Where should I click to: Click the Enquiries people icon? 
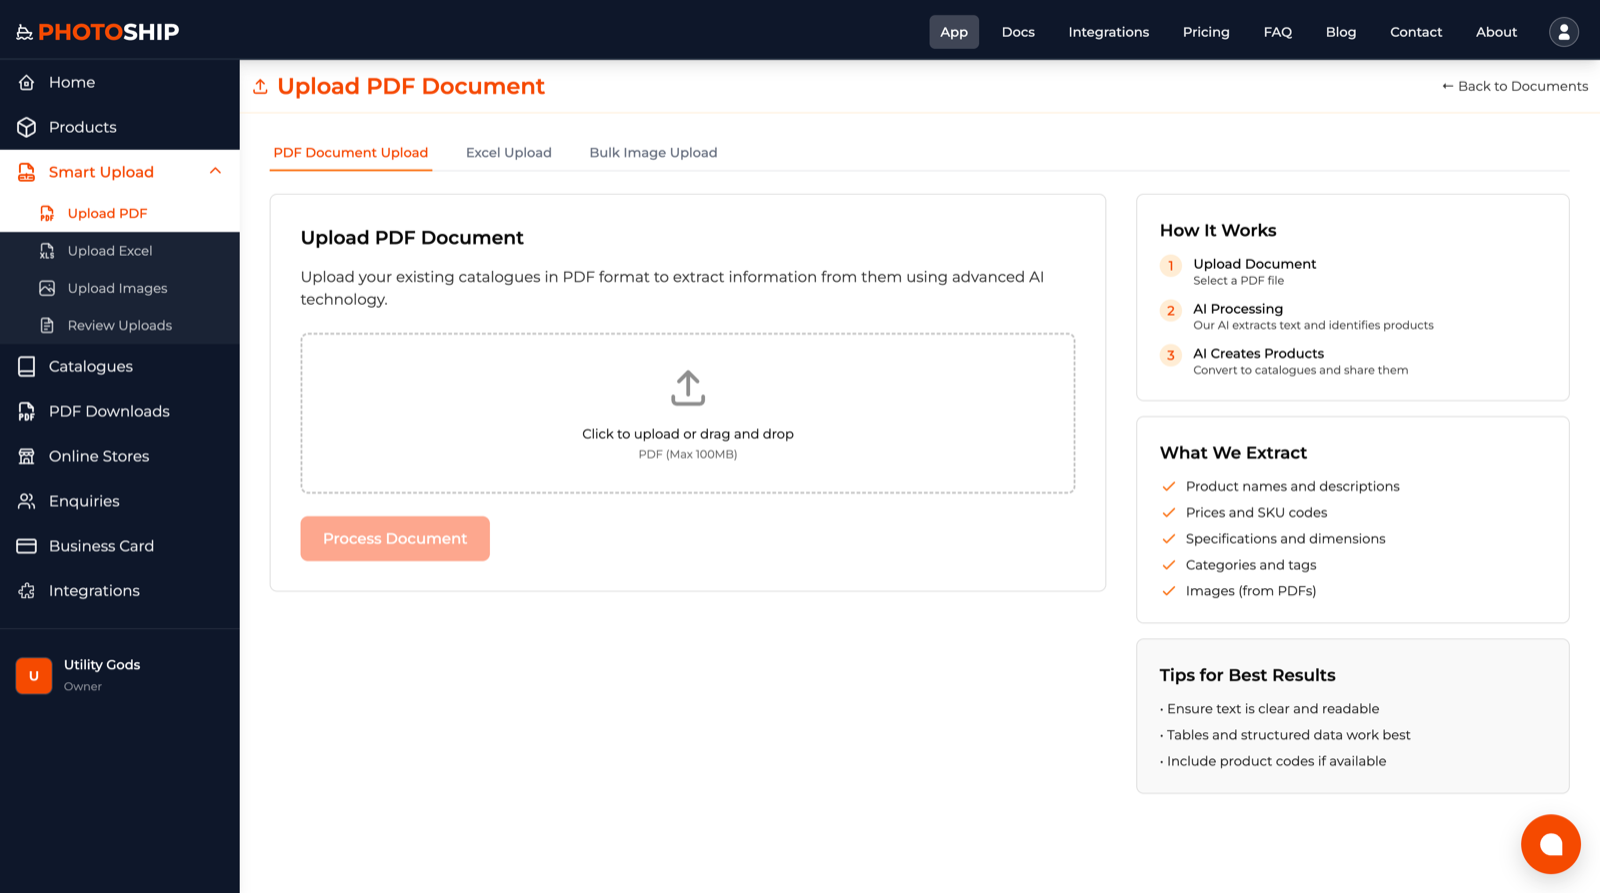click(27, 501)
